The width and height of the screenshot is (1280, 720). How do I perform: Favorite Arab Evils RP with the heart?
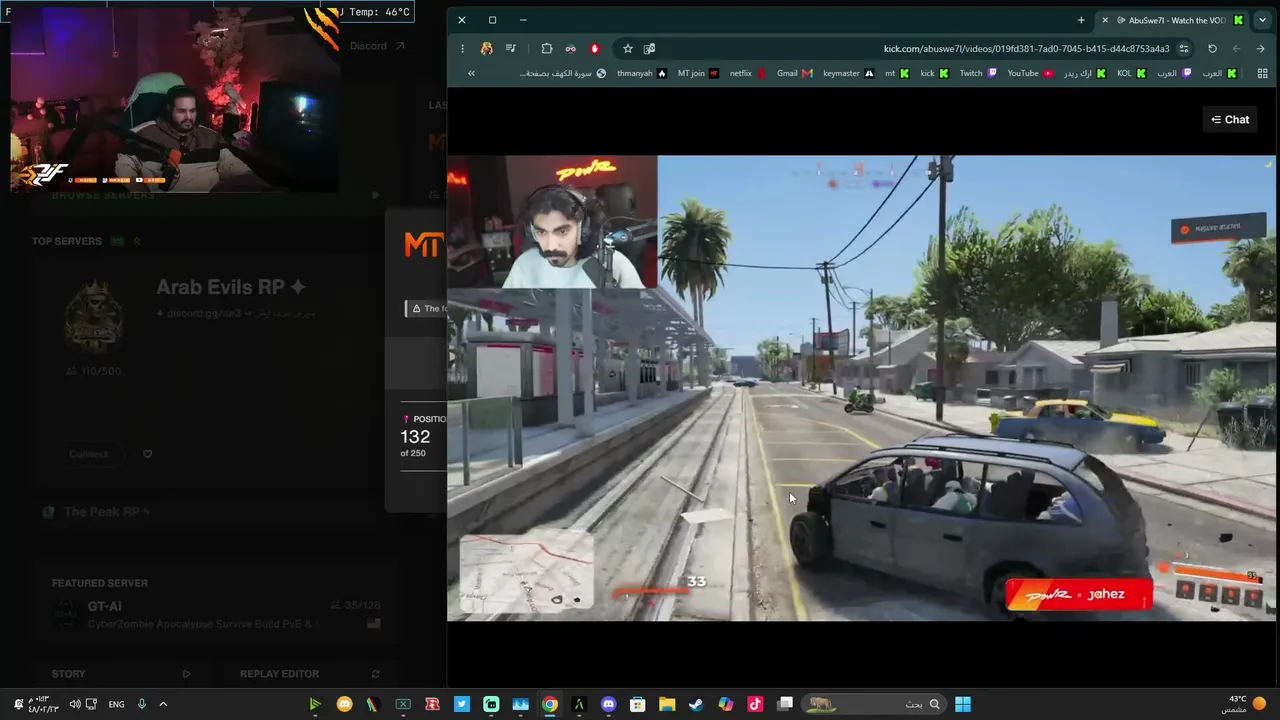(147, 454)
